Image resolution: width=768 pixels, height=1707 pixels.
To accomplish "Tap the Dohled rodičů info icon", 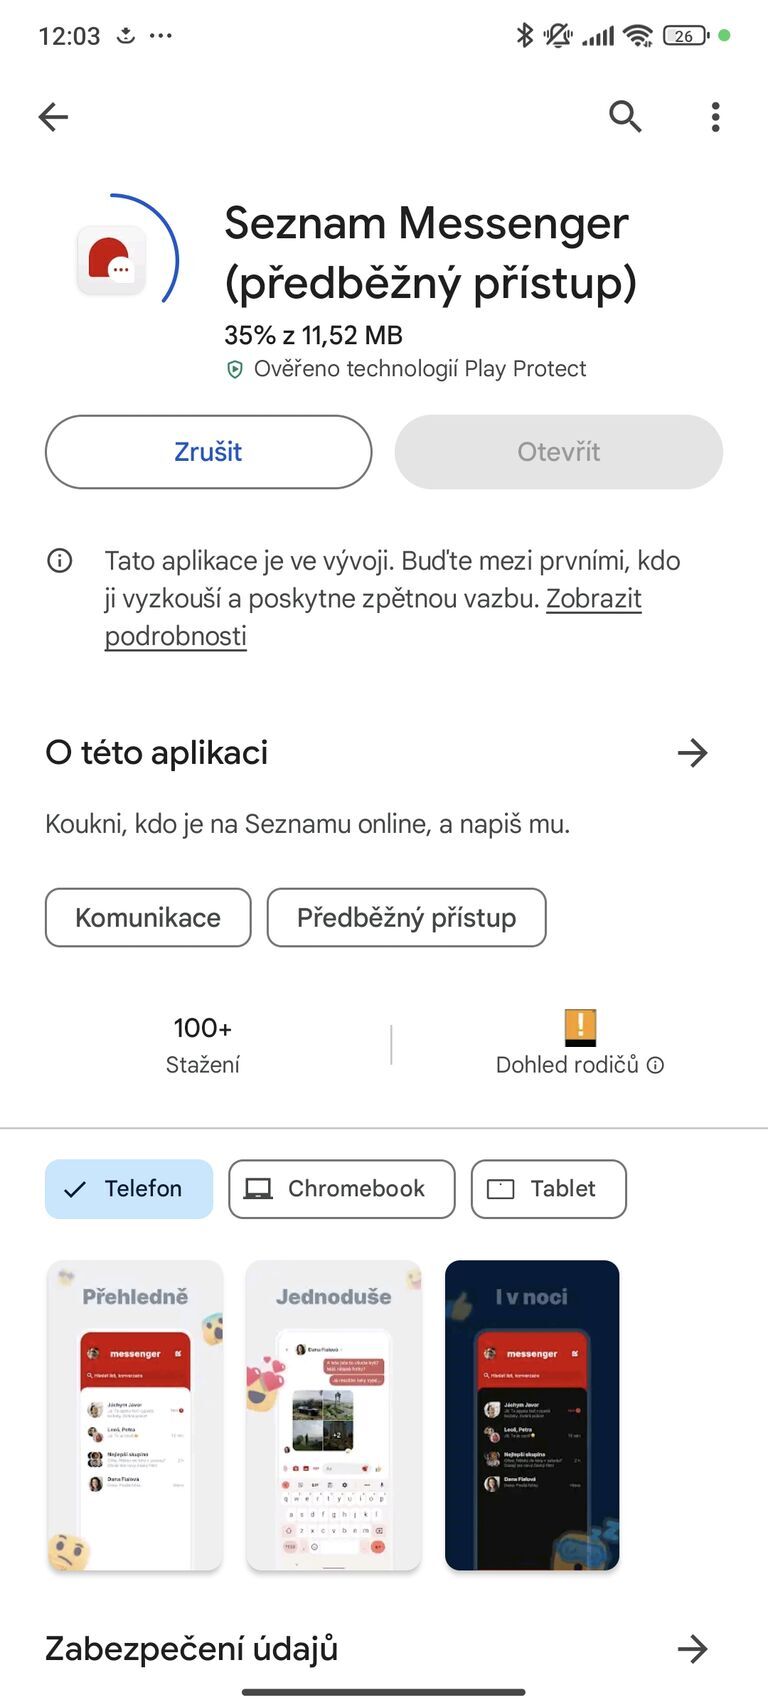I will 655,1064.
